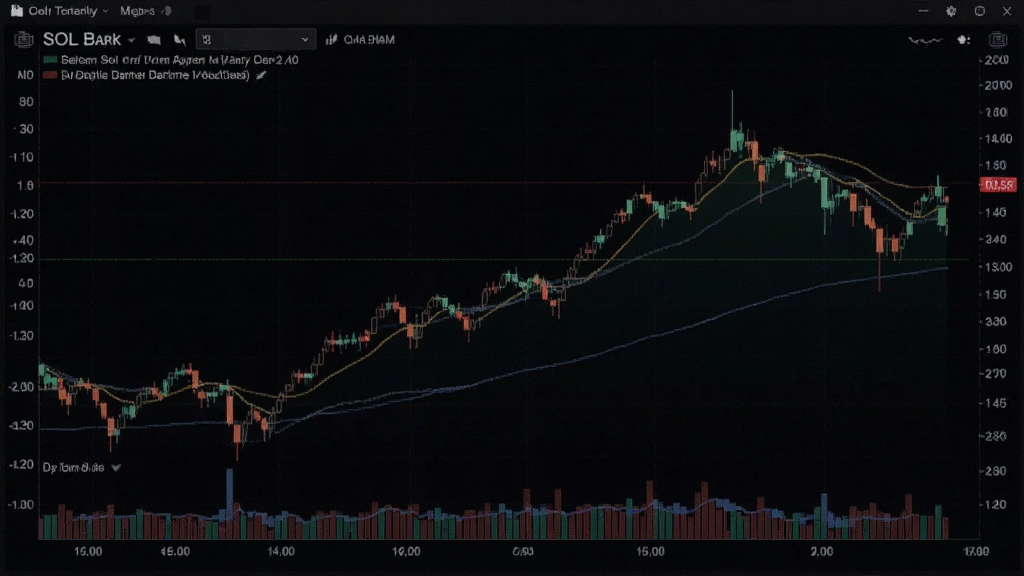Click the document icon in title bar

tap(16, 11)
